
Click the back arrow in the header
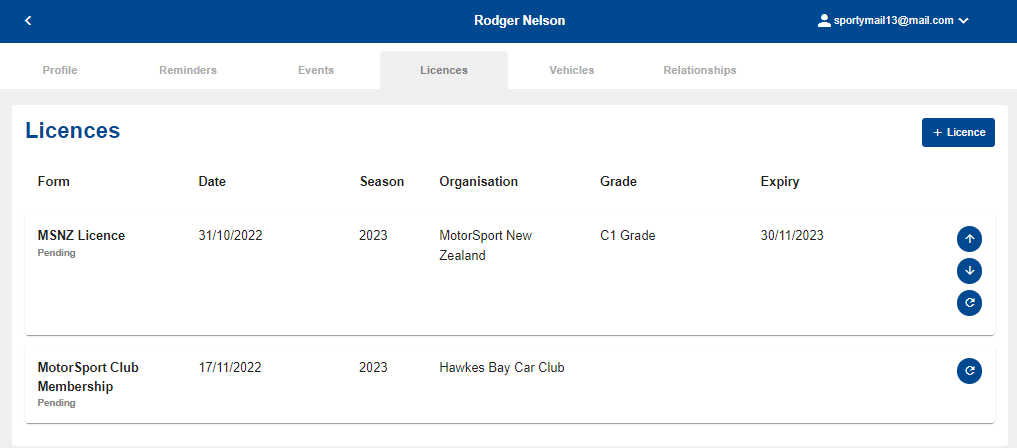pos(28,21)
